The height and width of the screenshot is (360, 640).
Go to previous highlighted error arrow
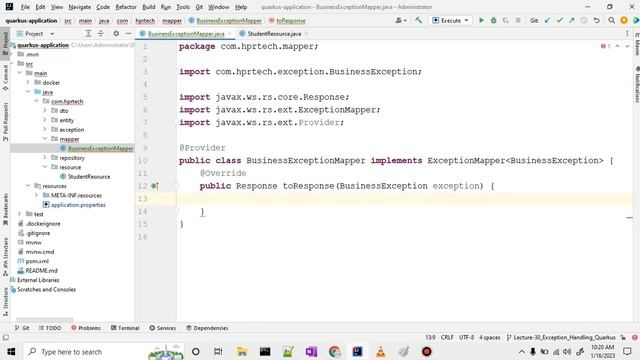pyautogui.click(x=618, y=46)
